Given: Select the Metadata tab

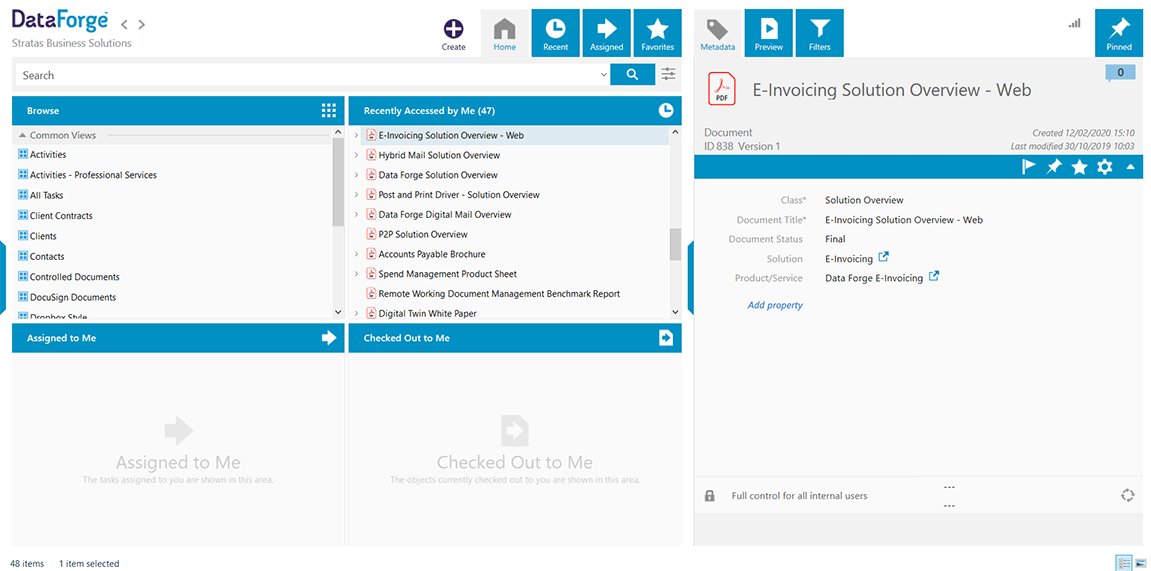Looking at the screenshot, I should click(x=717, y=33).
